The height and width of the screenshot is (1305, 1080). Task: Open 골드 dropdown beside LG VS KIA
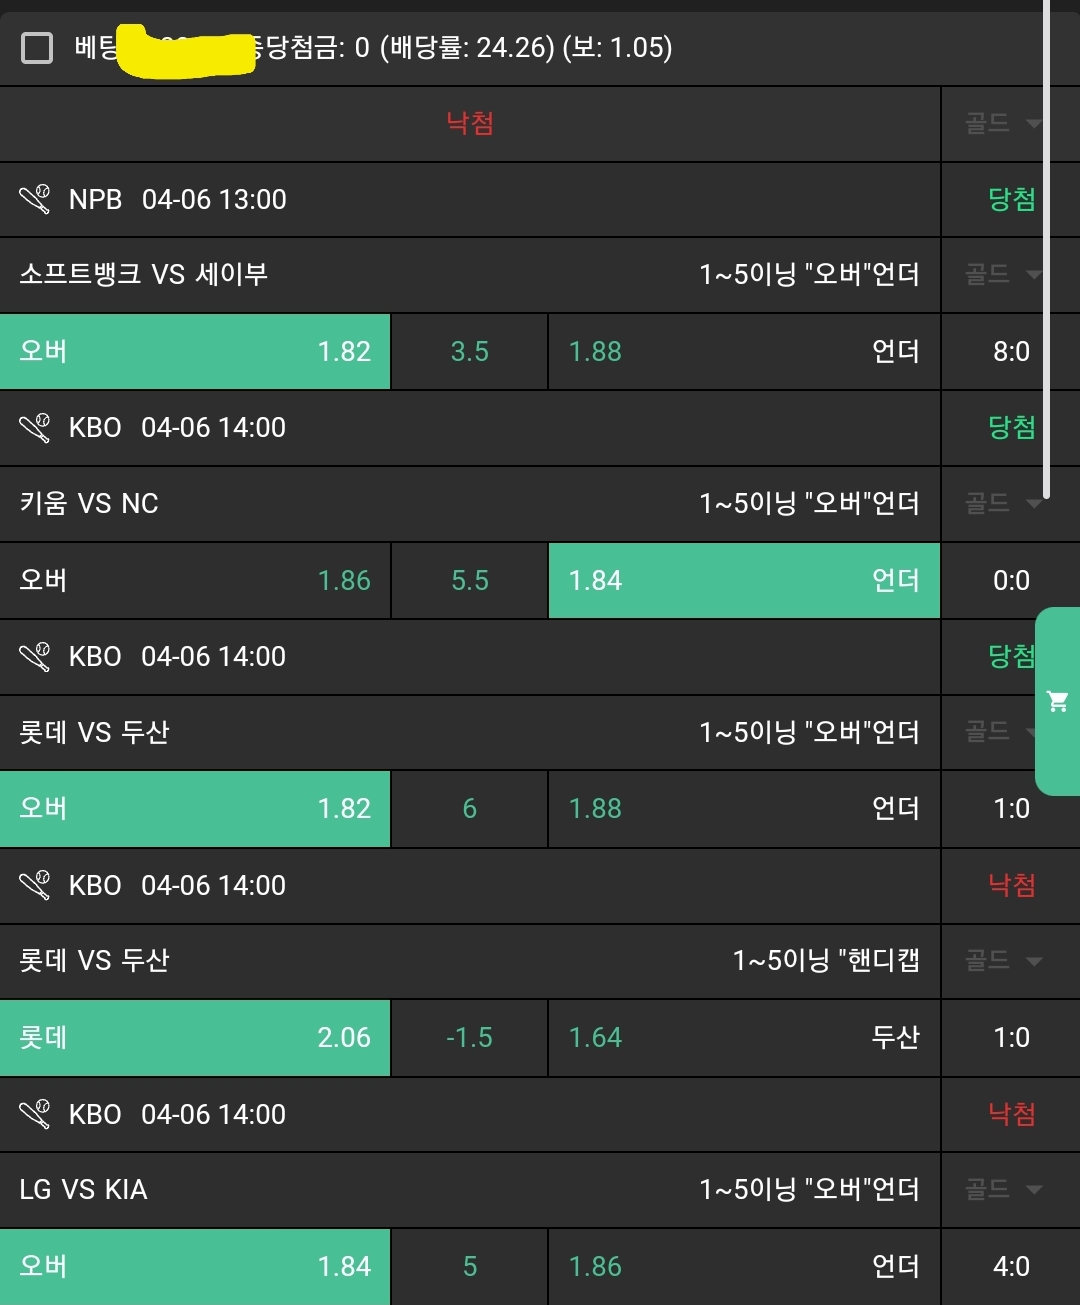tap(1004, 1189)
